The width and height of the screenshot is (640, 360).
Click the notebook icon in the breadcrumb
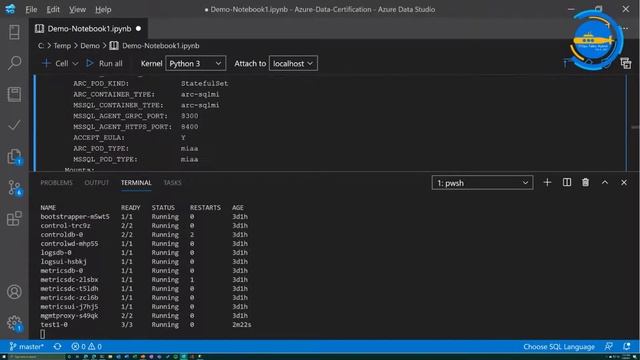[114, 46]
